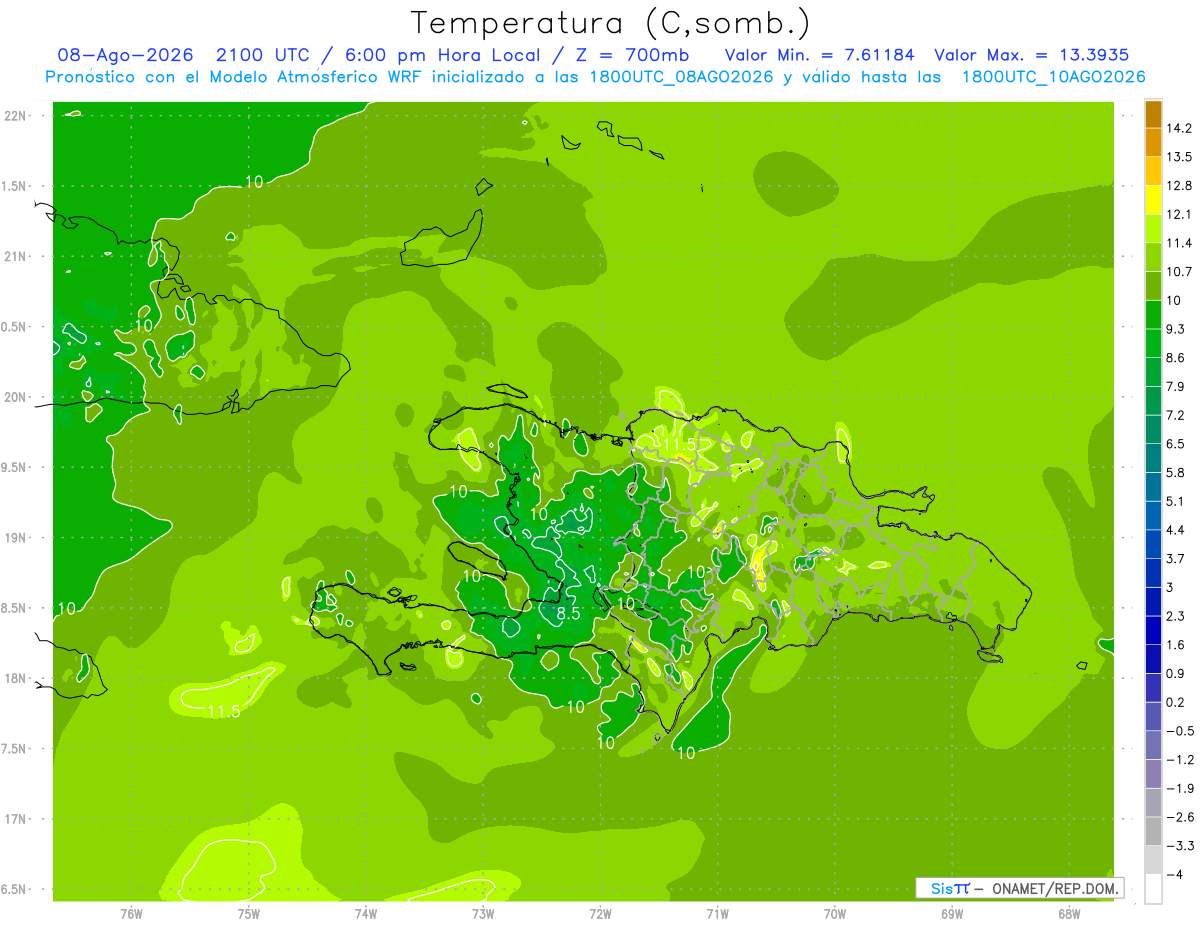Click the gray swatch between -3.3 and -2.6
This screenshot has height=927, width=1200.
[x=1153, y=831]
